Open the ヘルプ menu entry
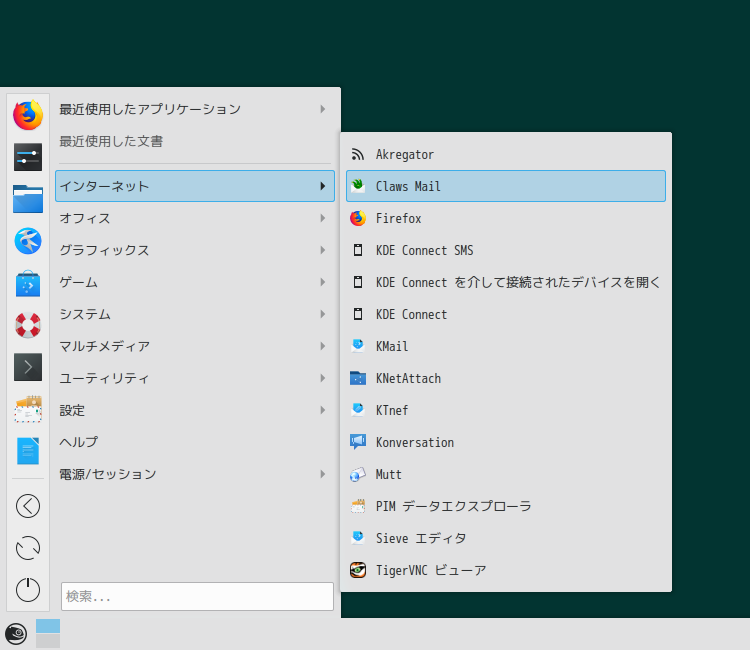750x650 pixels. click(x=195, y=442)
